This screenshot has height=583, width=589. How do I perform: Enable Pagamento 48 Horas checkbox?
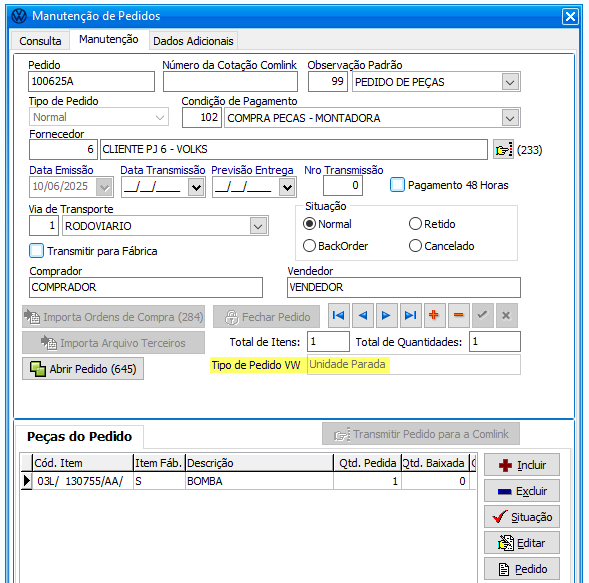397,185
